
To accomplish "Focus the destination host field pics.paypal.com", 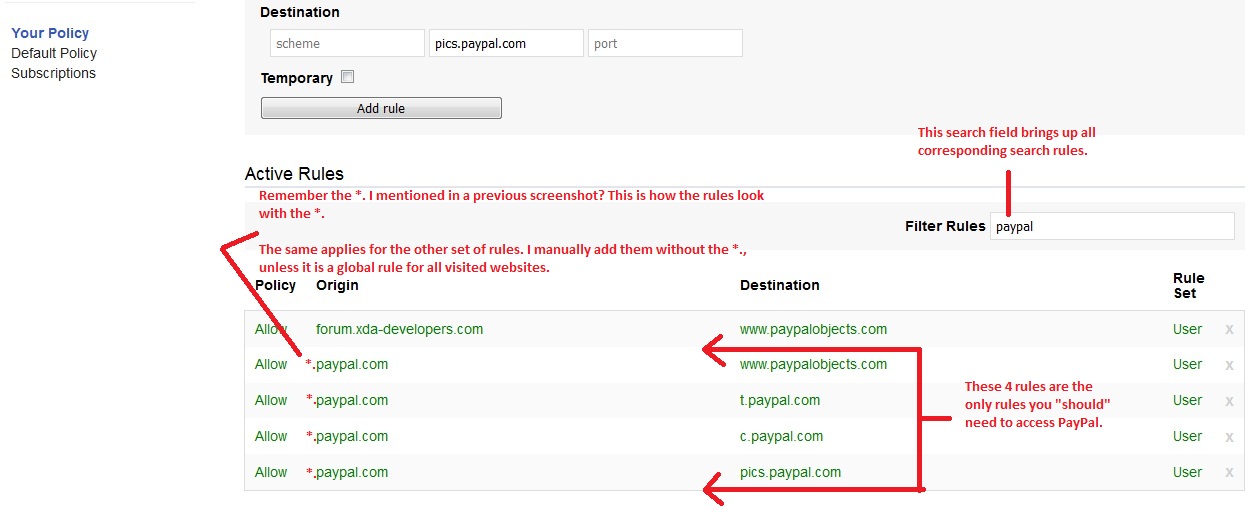I will pyautogui.click(x=506, y=43).
